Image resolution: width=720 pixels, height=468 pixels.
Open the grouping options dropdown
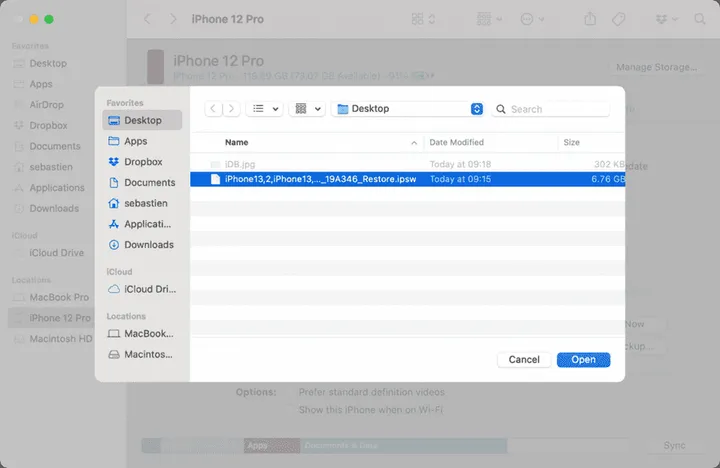tap(306, 109)
